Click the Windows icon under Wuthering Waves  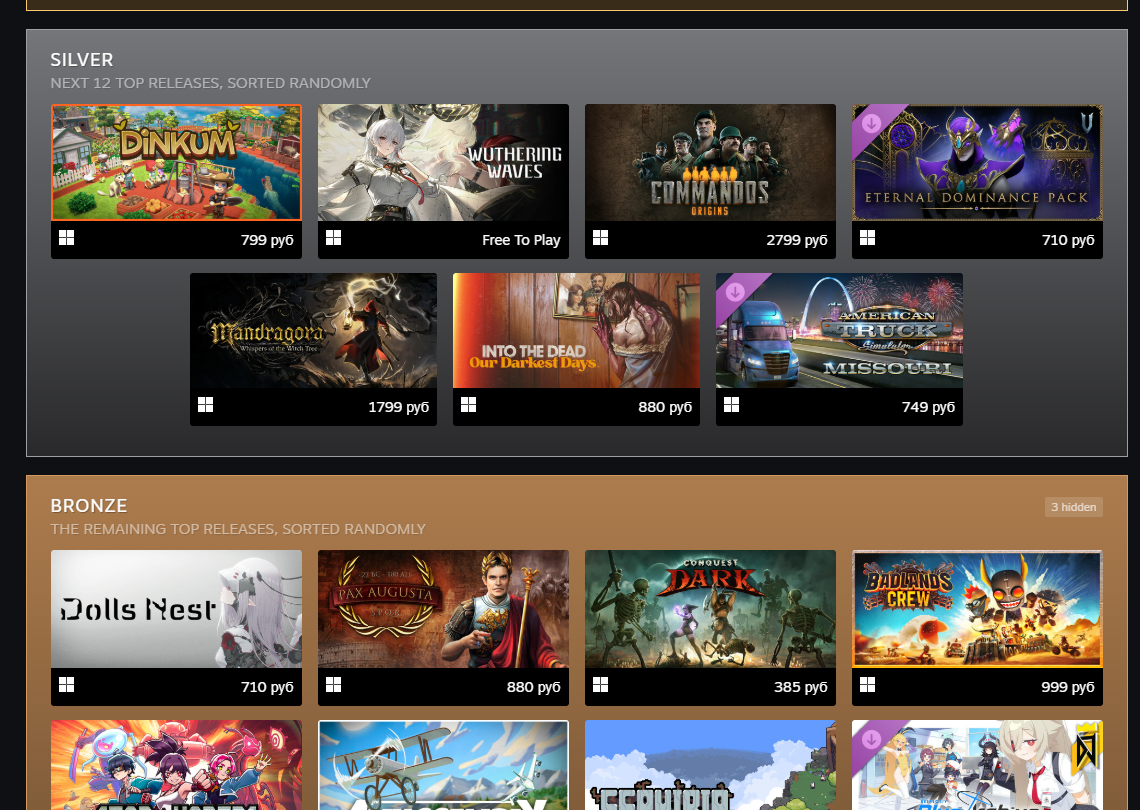[x=334, y=238]
